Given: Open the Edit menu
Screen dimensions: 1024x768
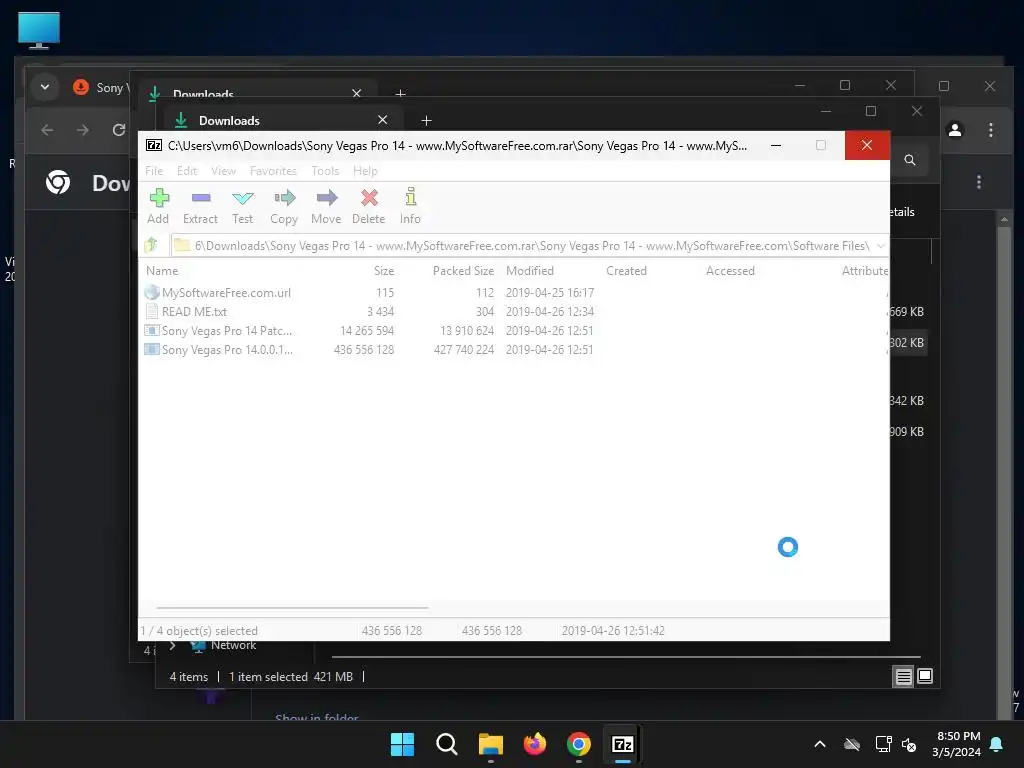Looking at the screenshot, I should tap(187, 171).
